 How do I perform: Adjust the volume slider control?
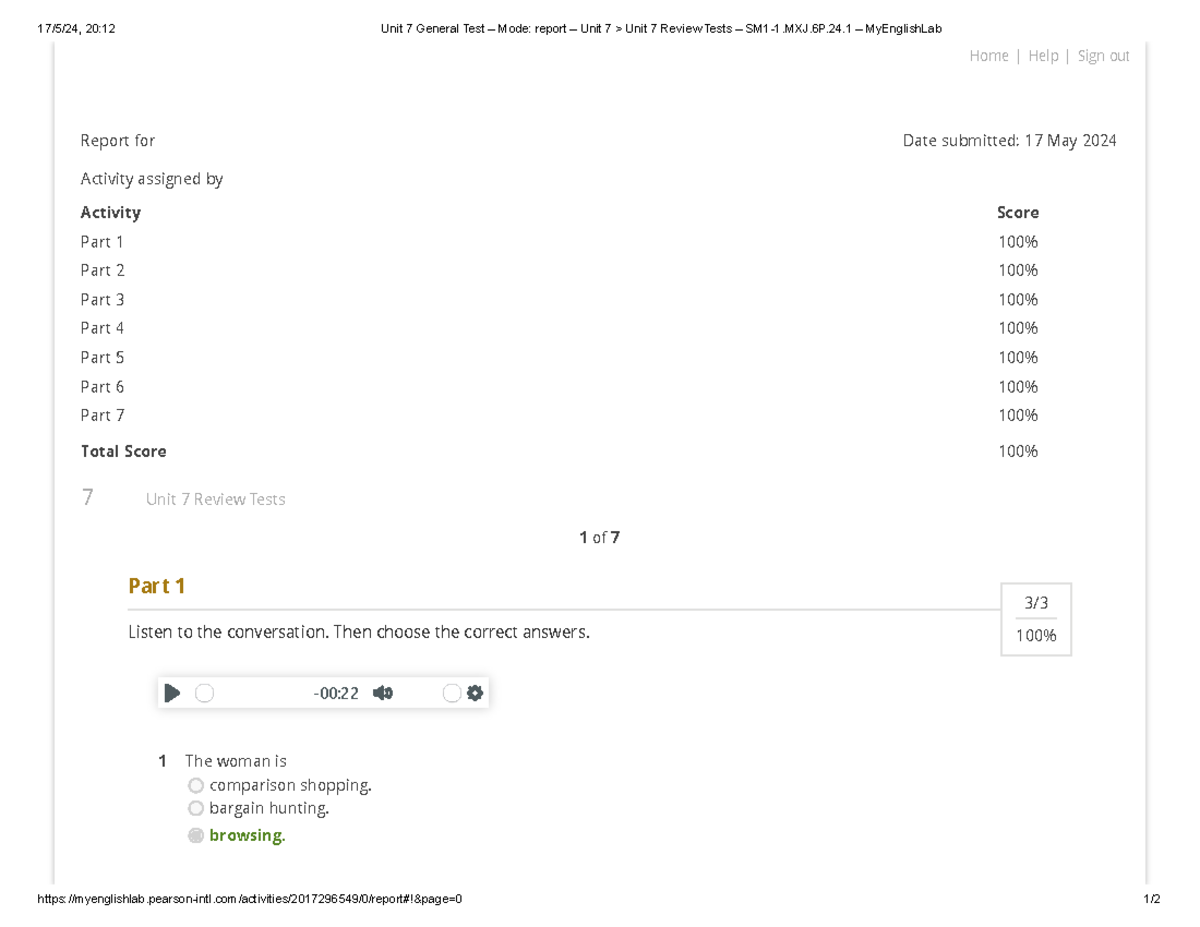point(452,692)
